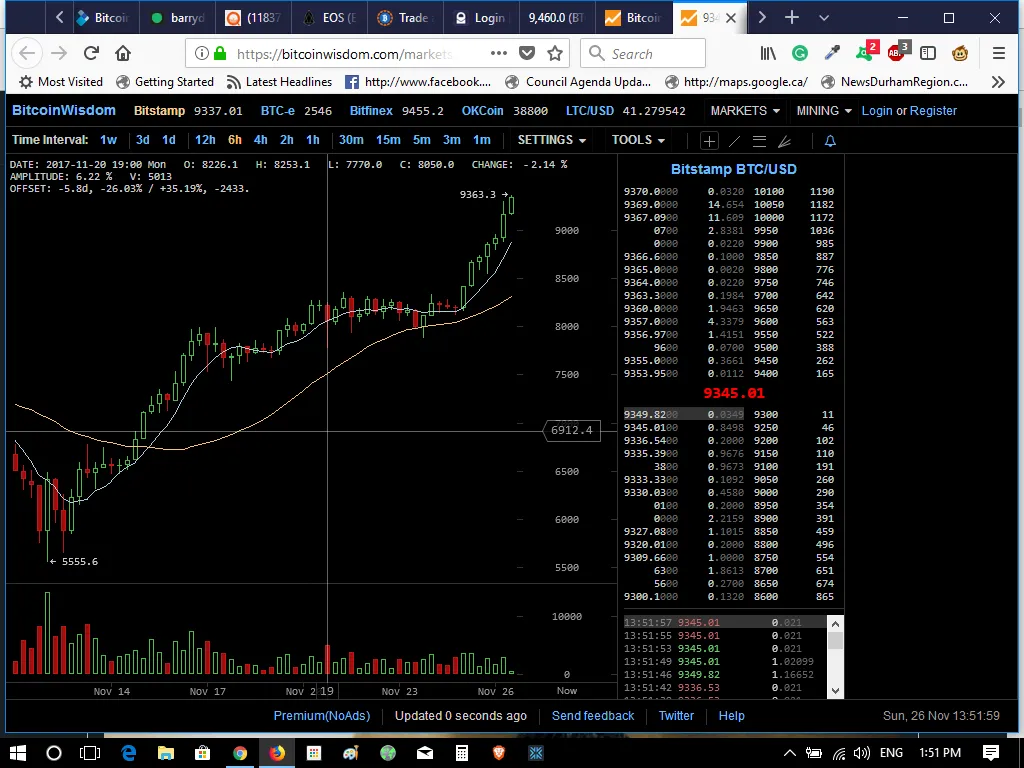
Task: Switch chart to 15m interval
Action: [x=388, y=140]
